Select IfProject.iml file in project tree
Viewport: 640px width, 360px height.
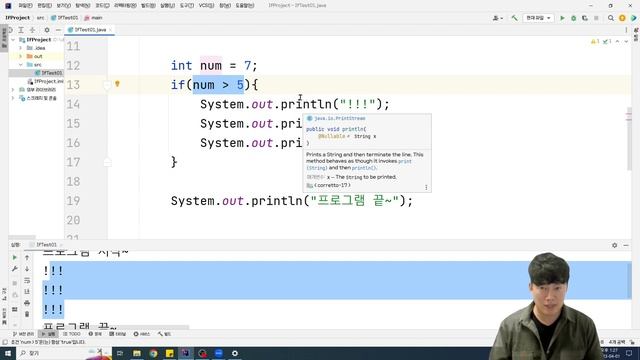[46, 81]
